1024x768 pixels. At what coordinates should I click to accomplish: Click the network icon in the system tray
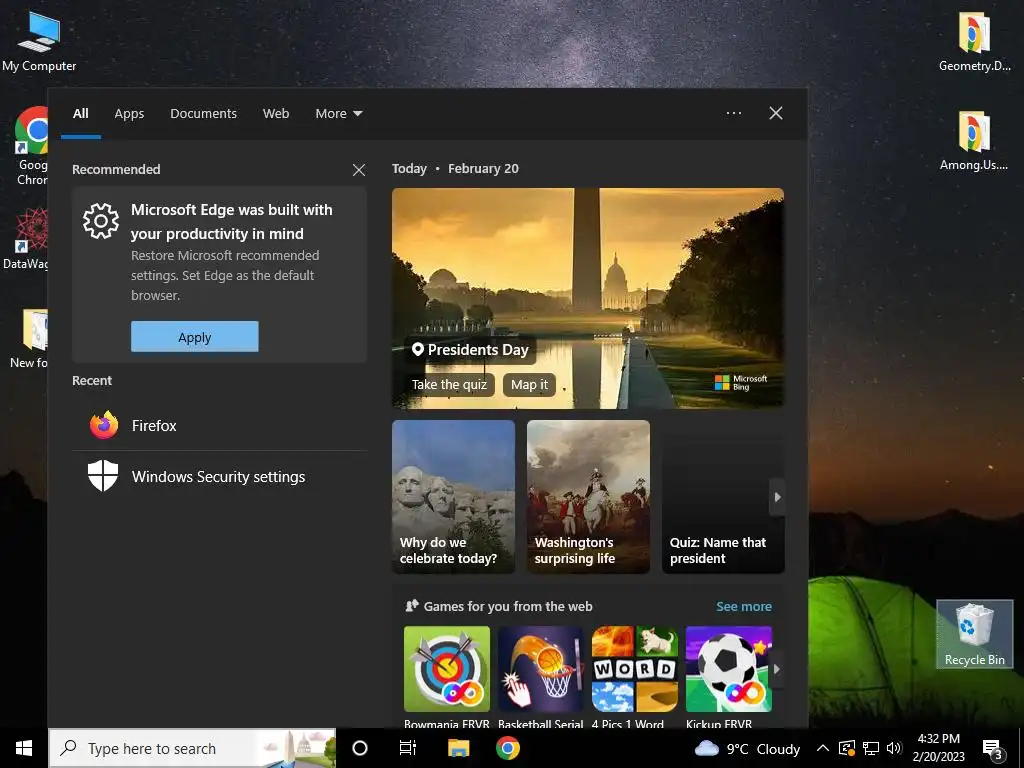[x=871, y=748]
